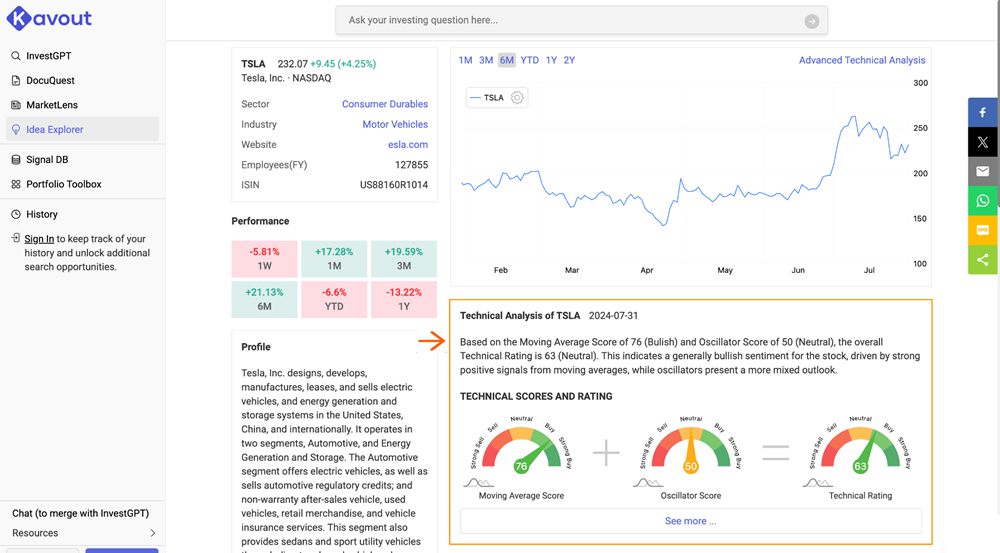Focus the investing question input field

pyautogui.click(x=570, y=21)
